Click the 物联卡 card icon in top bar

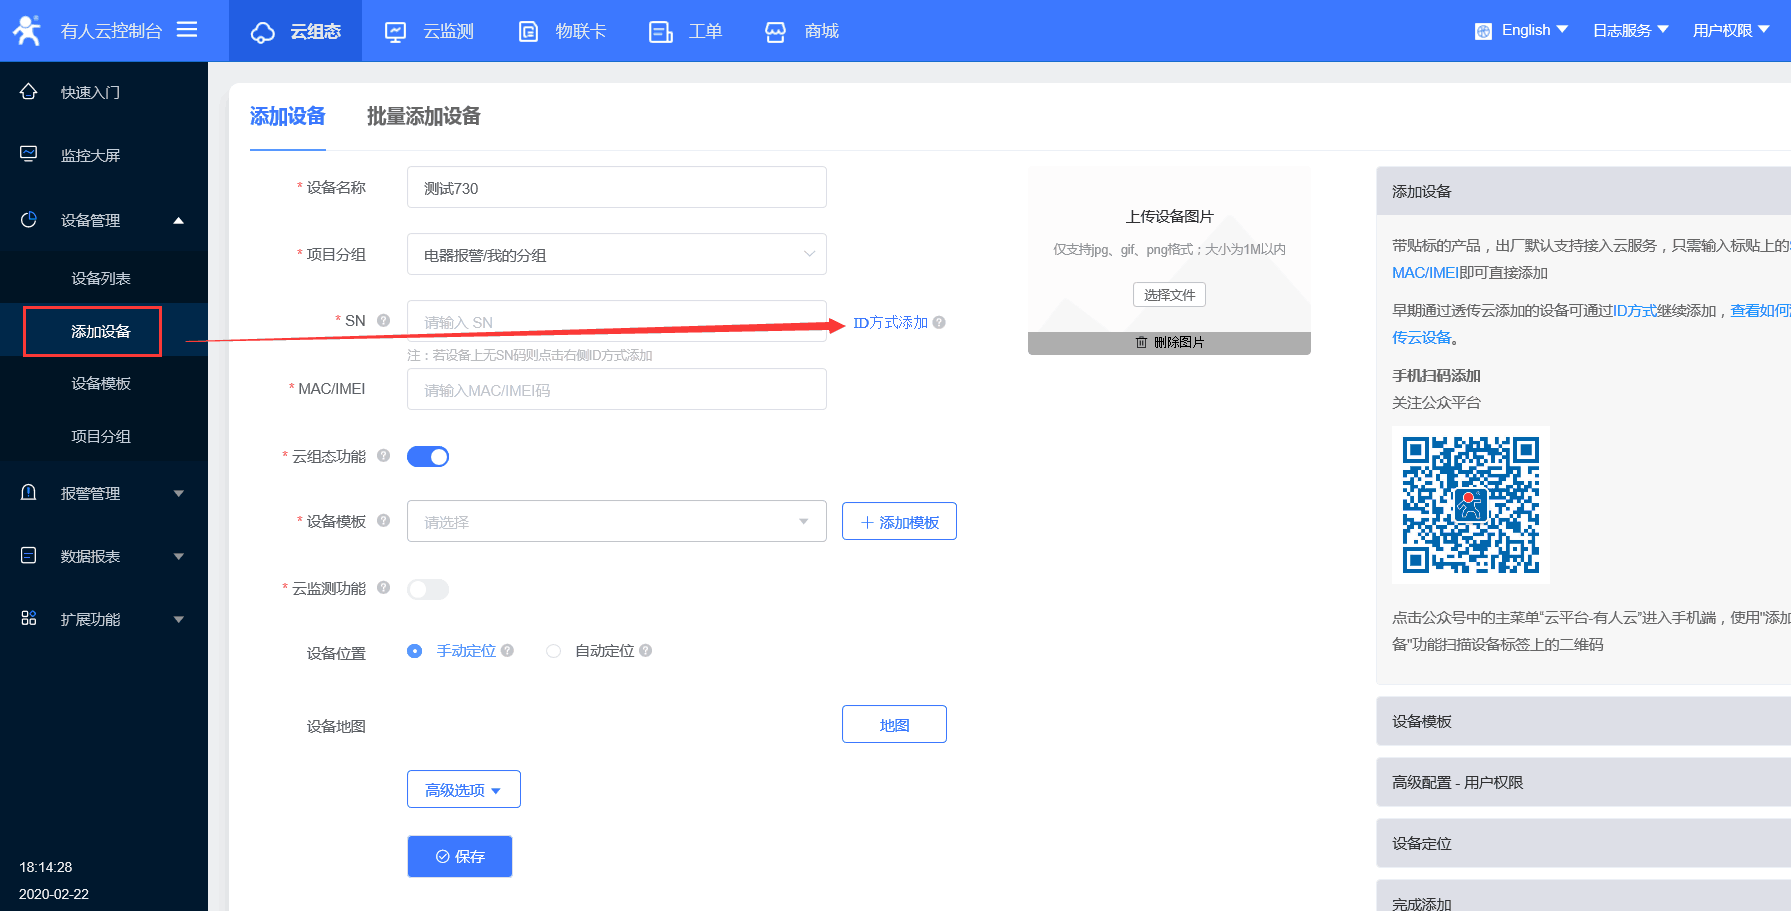click(x=528, y=32)
